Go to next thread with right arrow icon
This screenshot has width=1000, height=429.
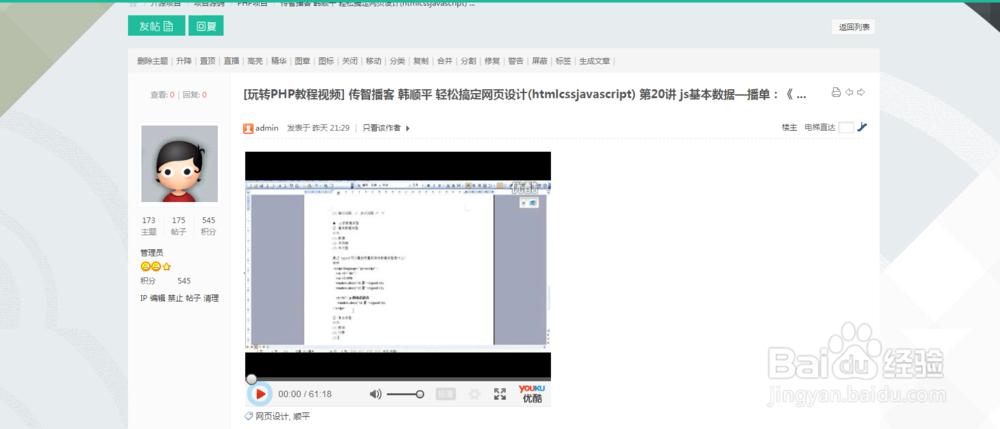pos(861,92)
